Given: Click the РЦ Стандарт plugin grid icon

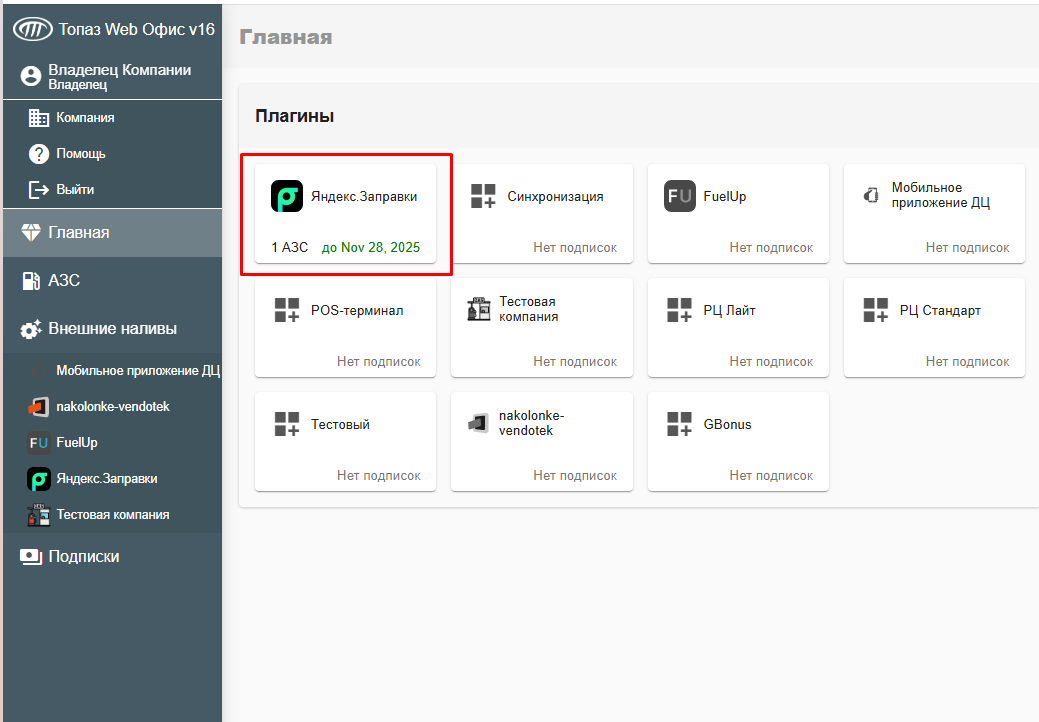Looking at the screenshot, I should [875, 310].
